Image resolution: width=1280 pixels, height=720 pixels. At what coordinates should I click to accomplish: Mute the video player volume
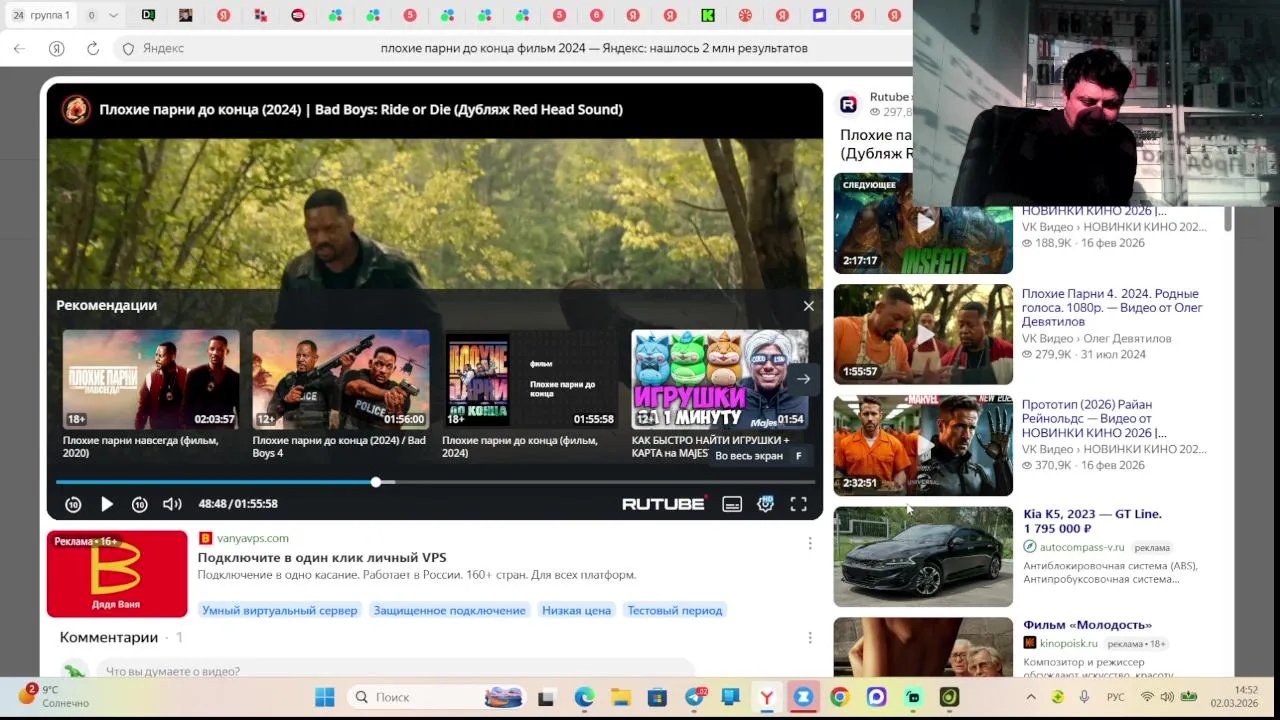tap(172, 504)
